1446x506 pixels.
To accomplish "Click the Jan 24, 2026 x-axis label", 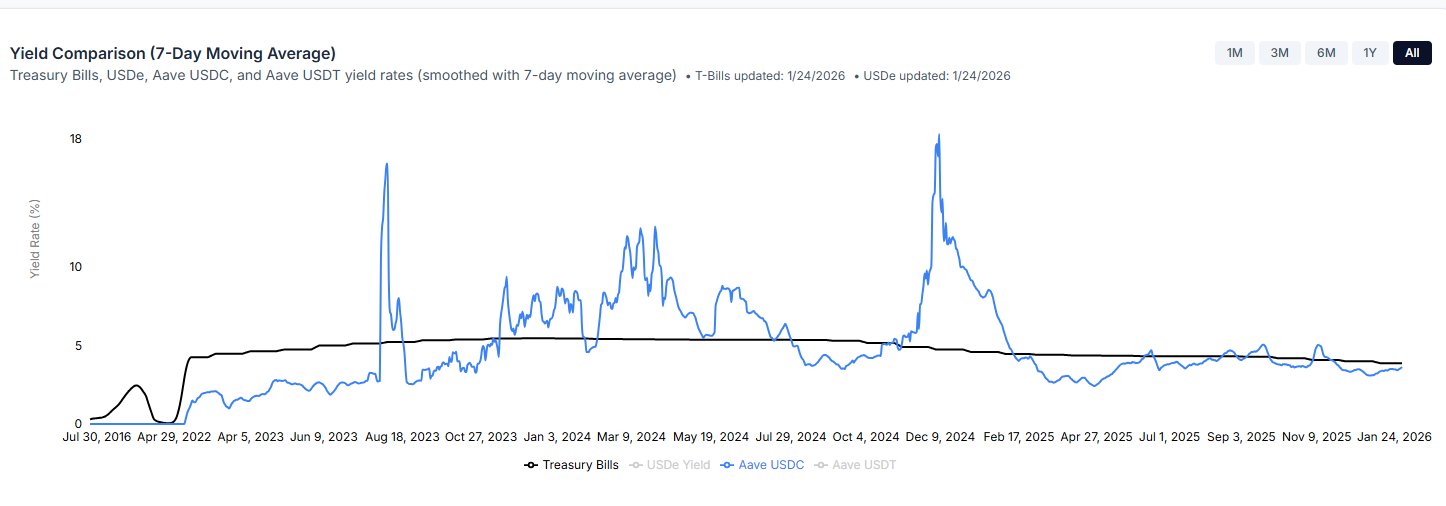I will [1393, 437].
